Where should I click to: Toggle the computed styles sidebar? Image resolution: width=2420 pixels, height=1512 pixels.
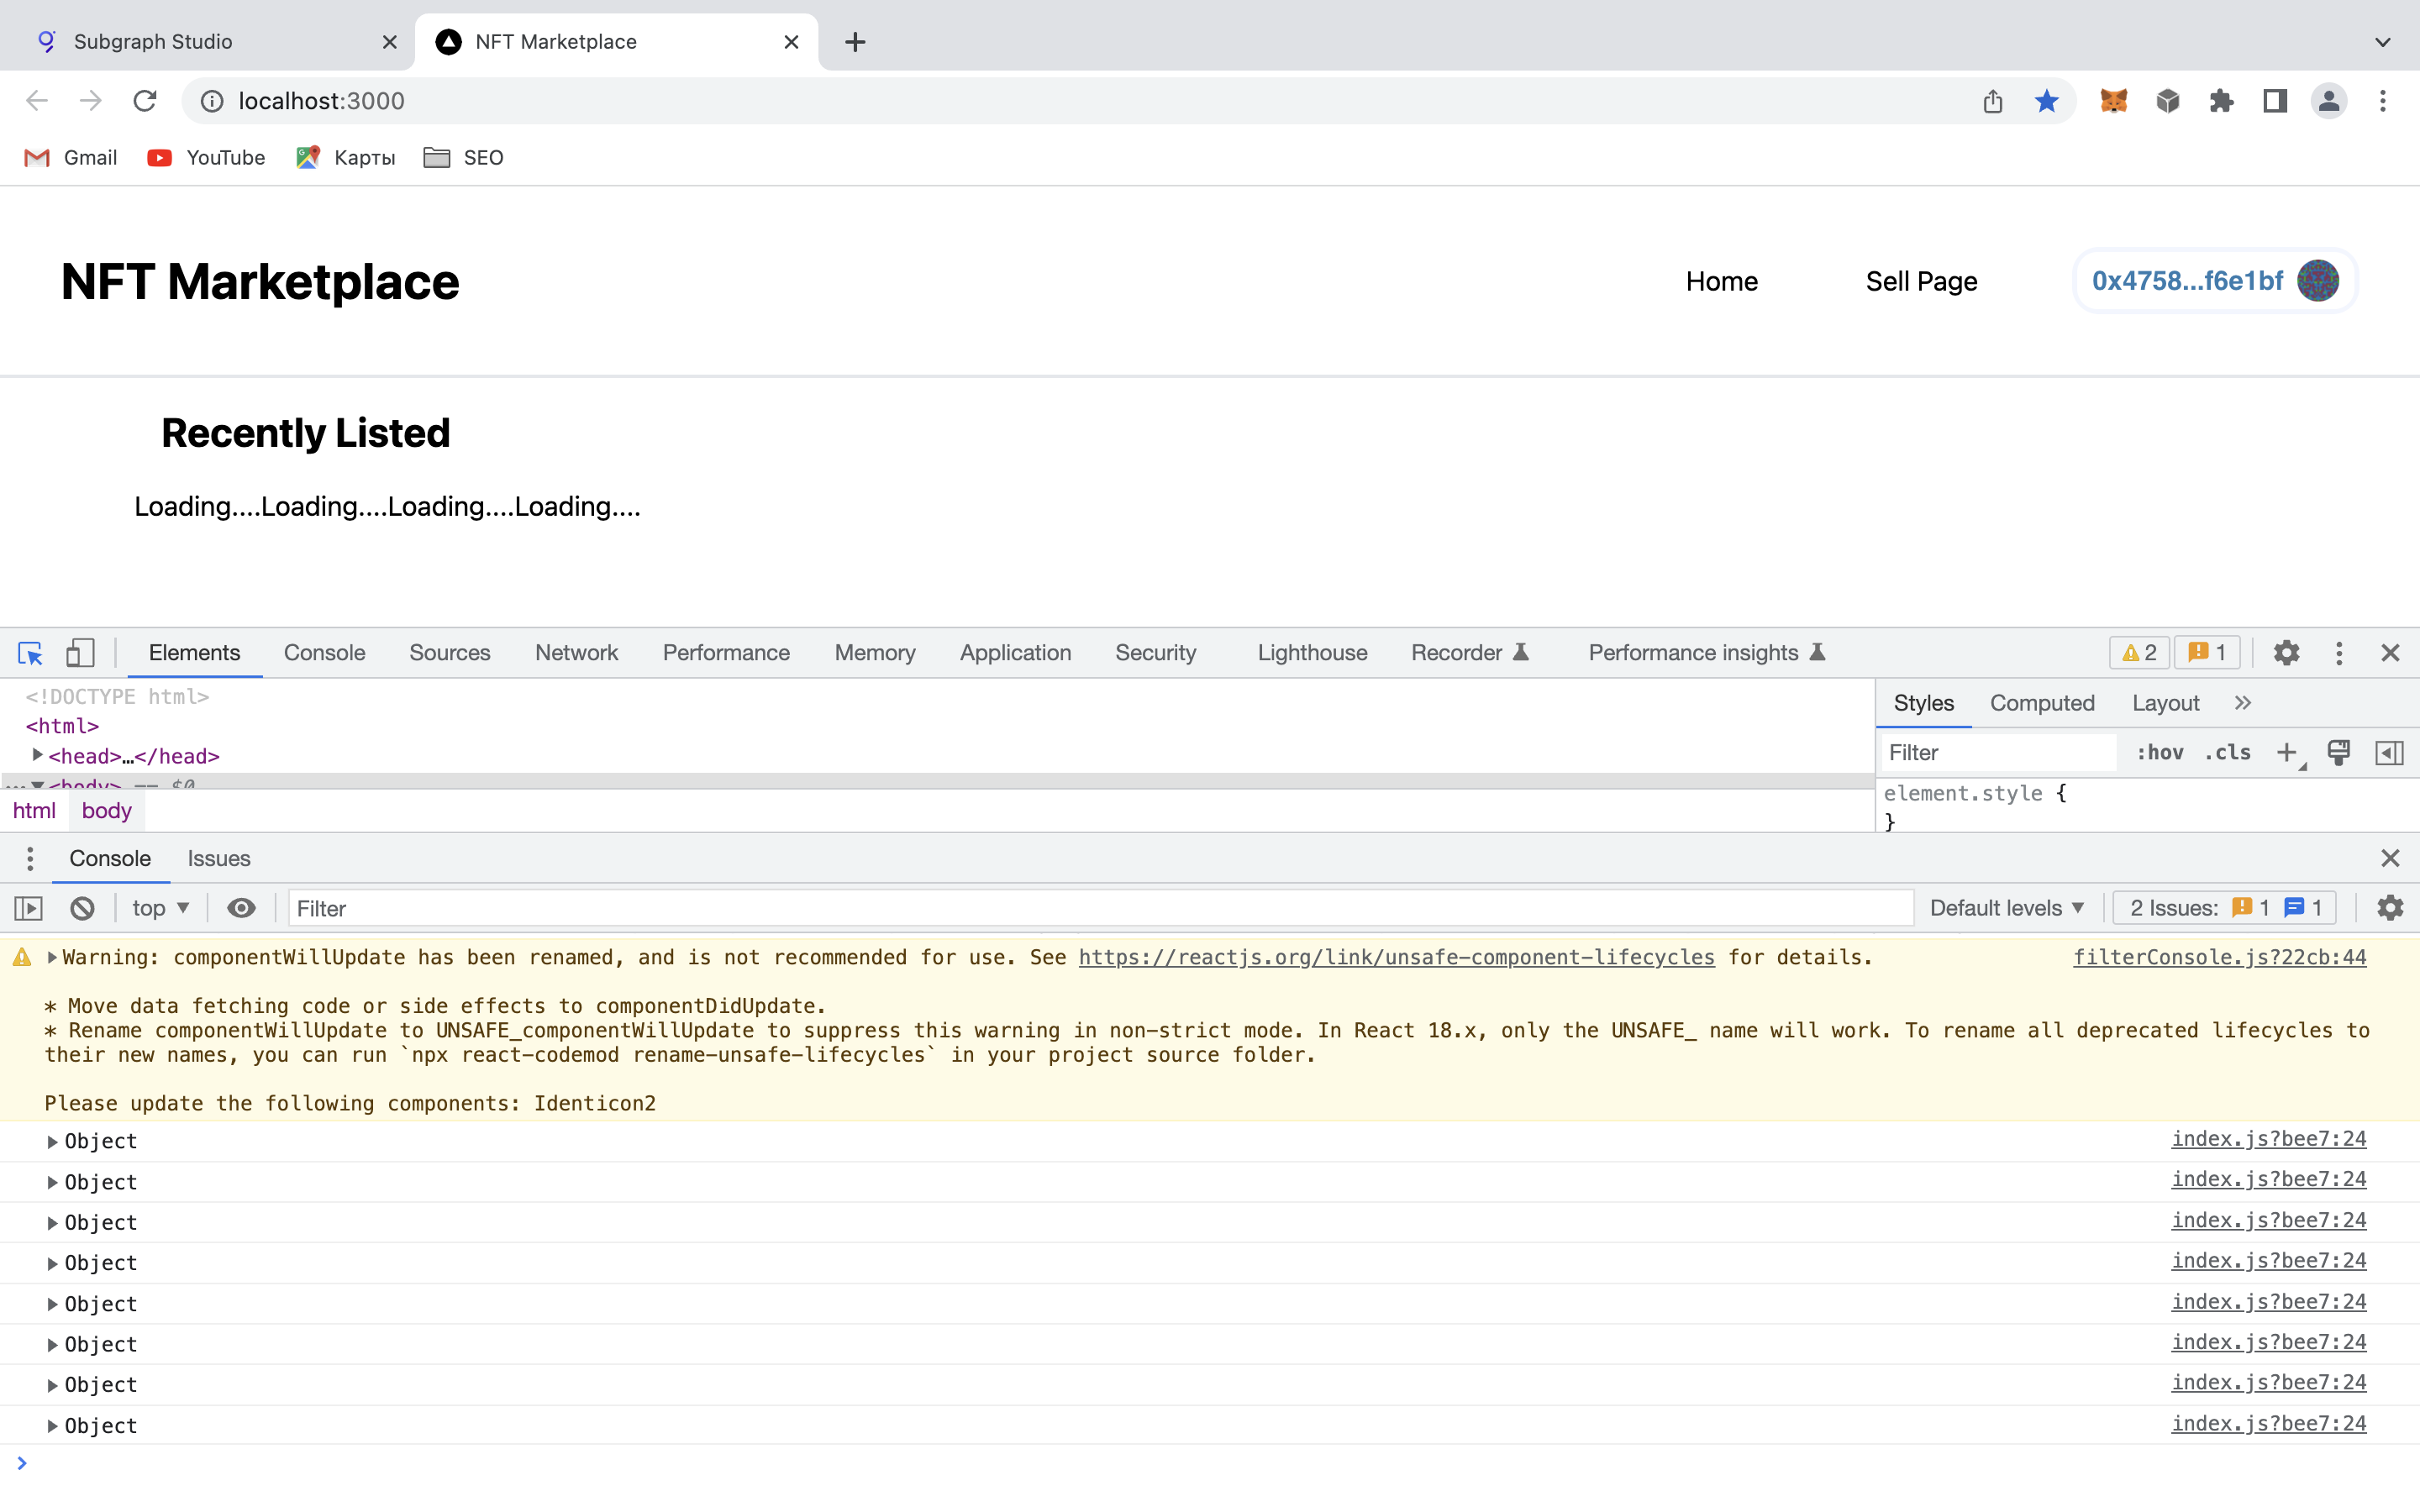[2389, 753]
